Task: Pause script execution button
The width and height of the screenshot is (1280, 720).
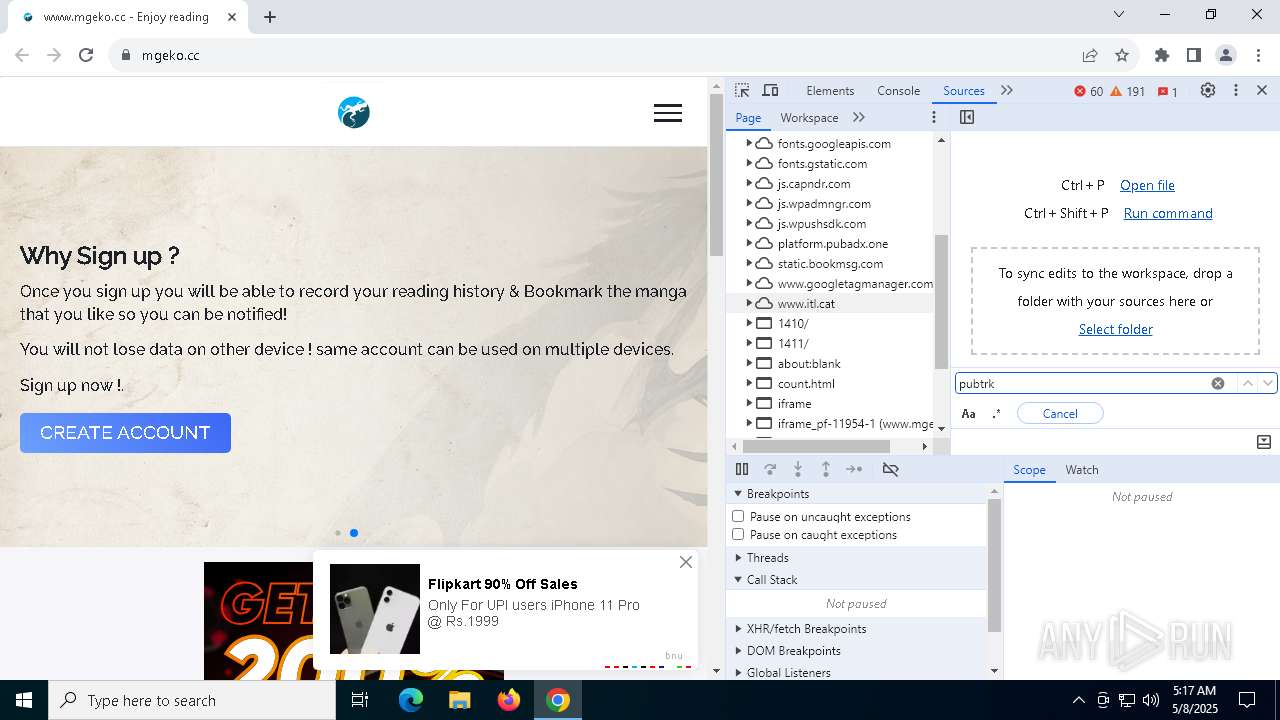Action: (x=742, y=469)
